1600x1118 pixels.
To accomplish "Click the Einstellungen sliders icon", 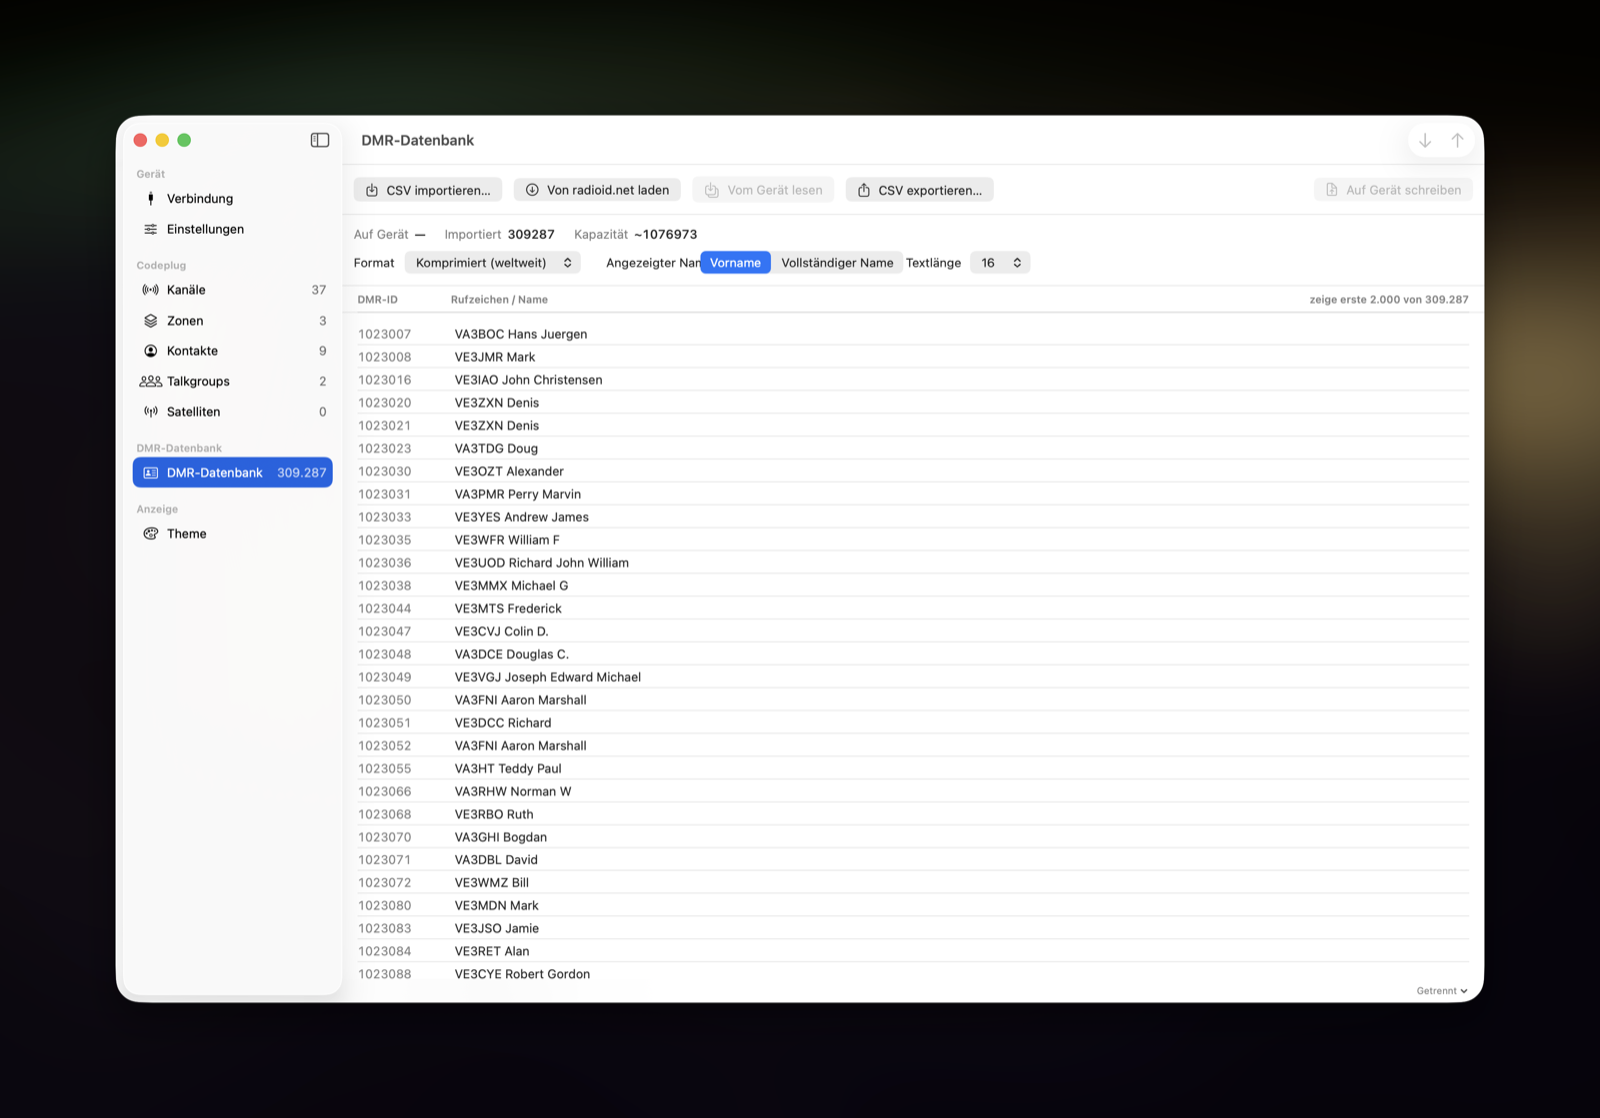I will coord(151,229).
